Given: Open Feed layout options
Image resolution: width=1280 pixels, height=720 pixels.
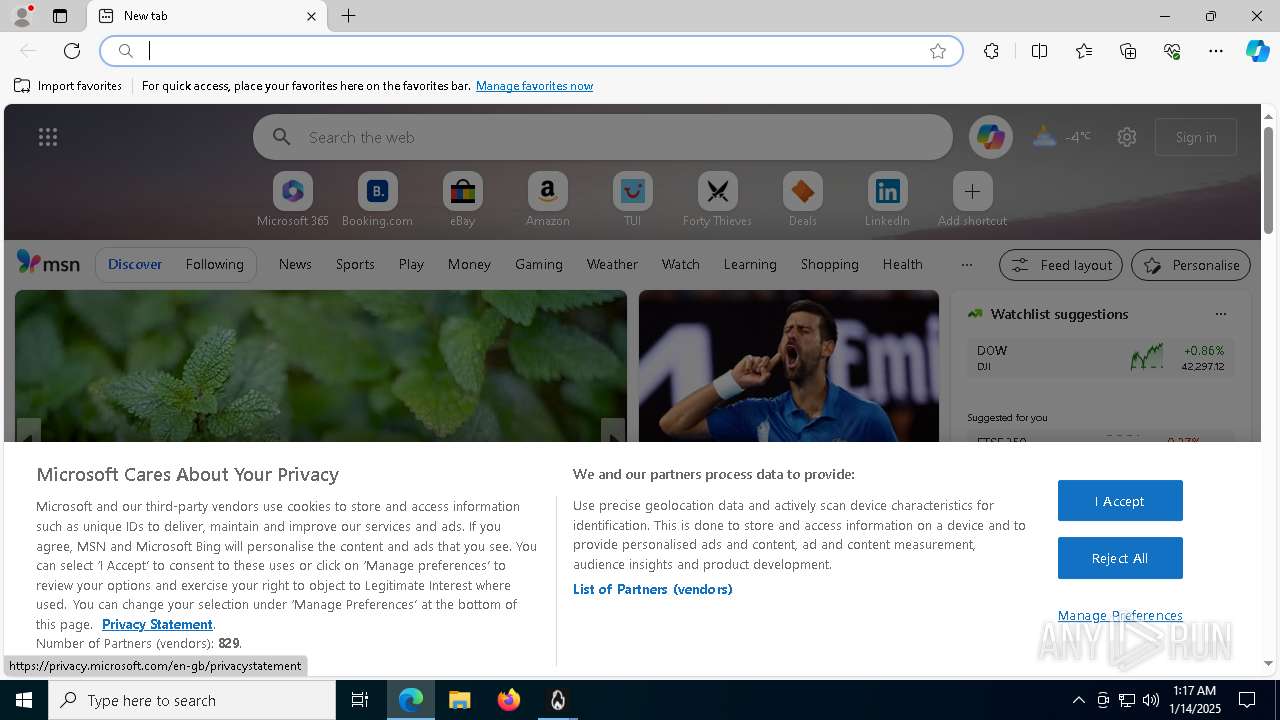Looking at the screenshot, I should pyautogui.click(x=1061, y=265).
